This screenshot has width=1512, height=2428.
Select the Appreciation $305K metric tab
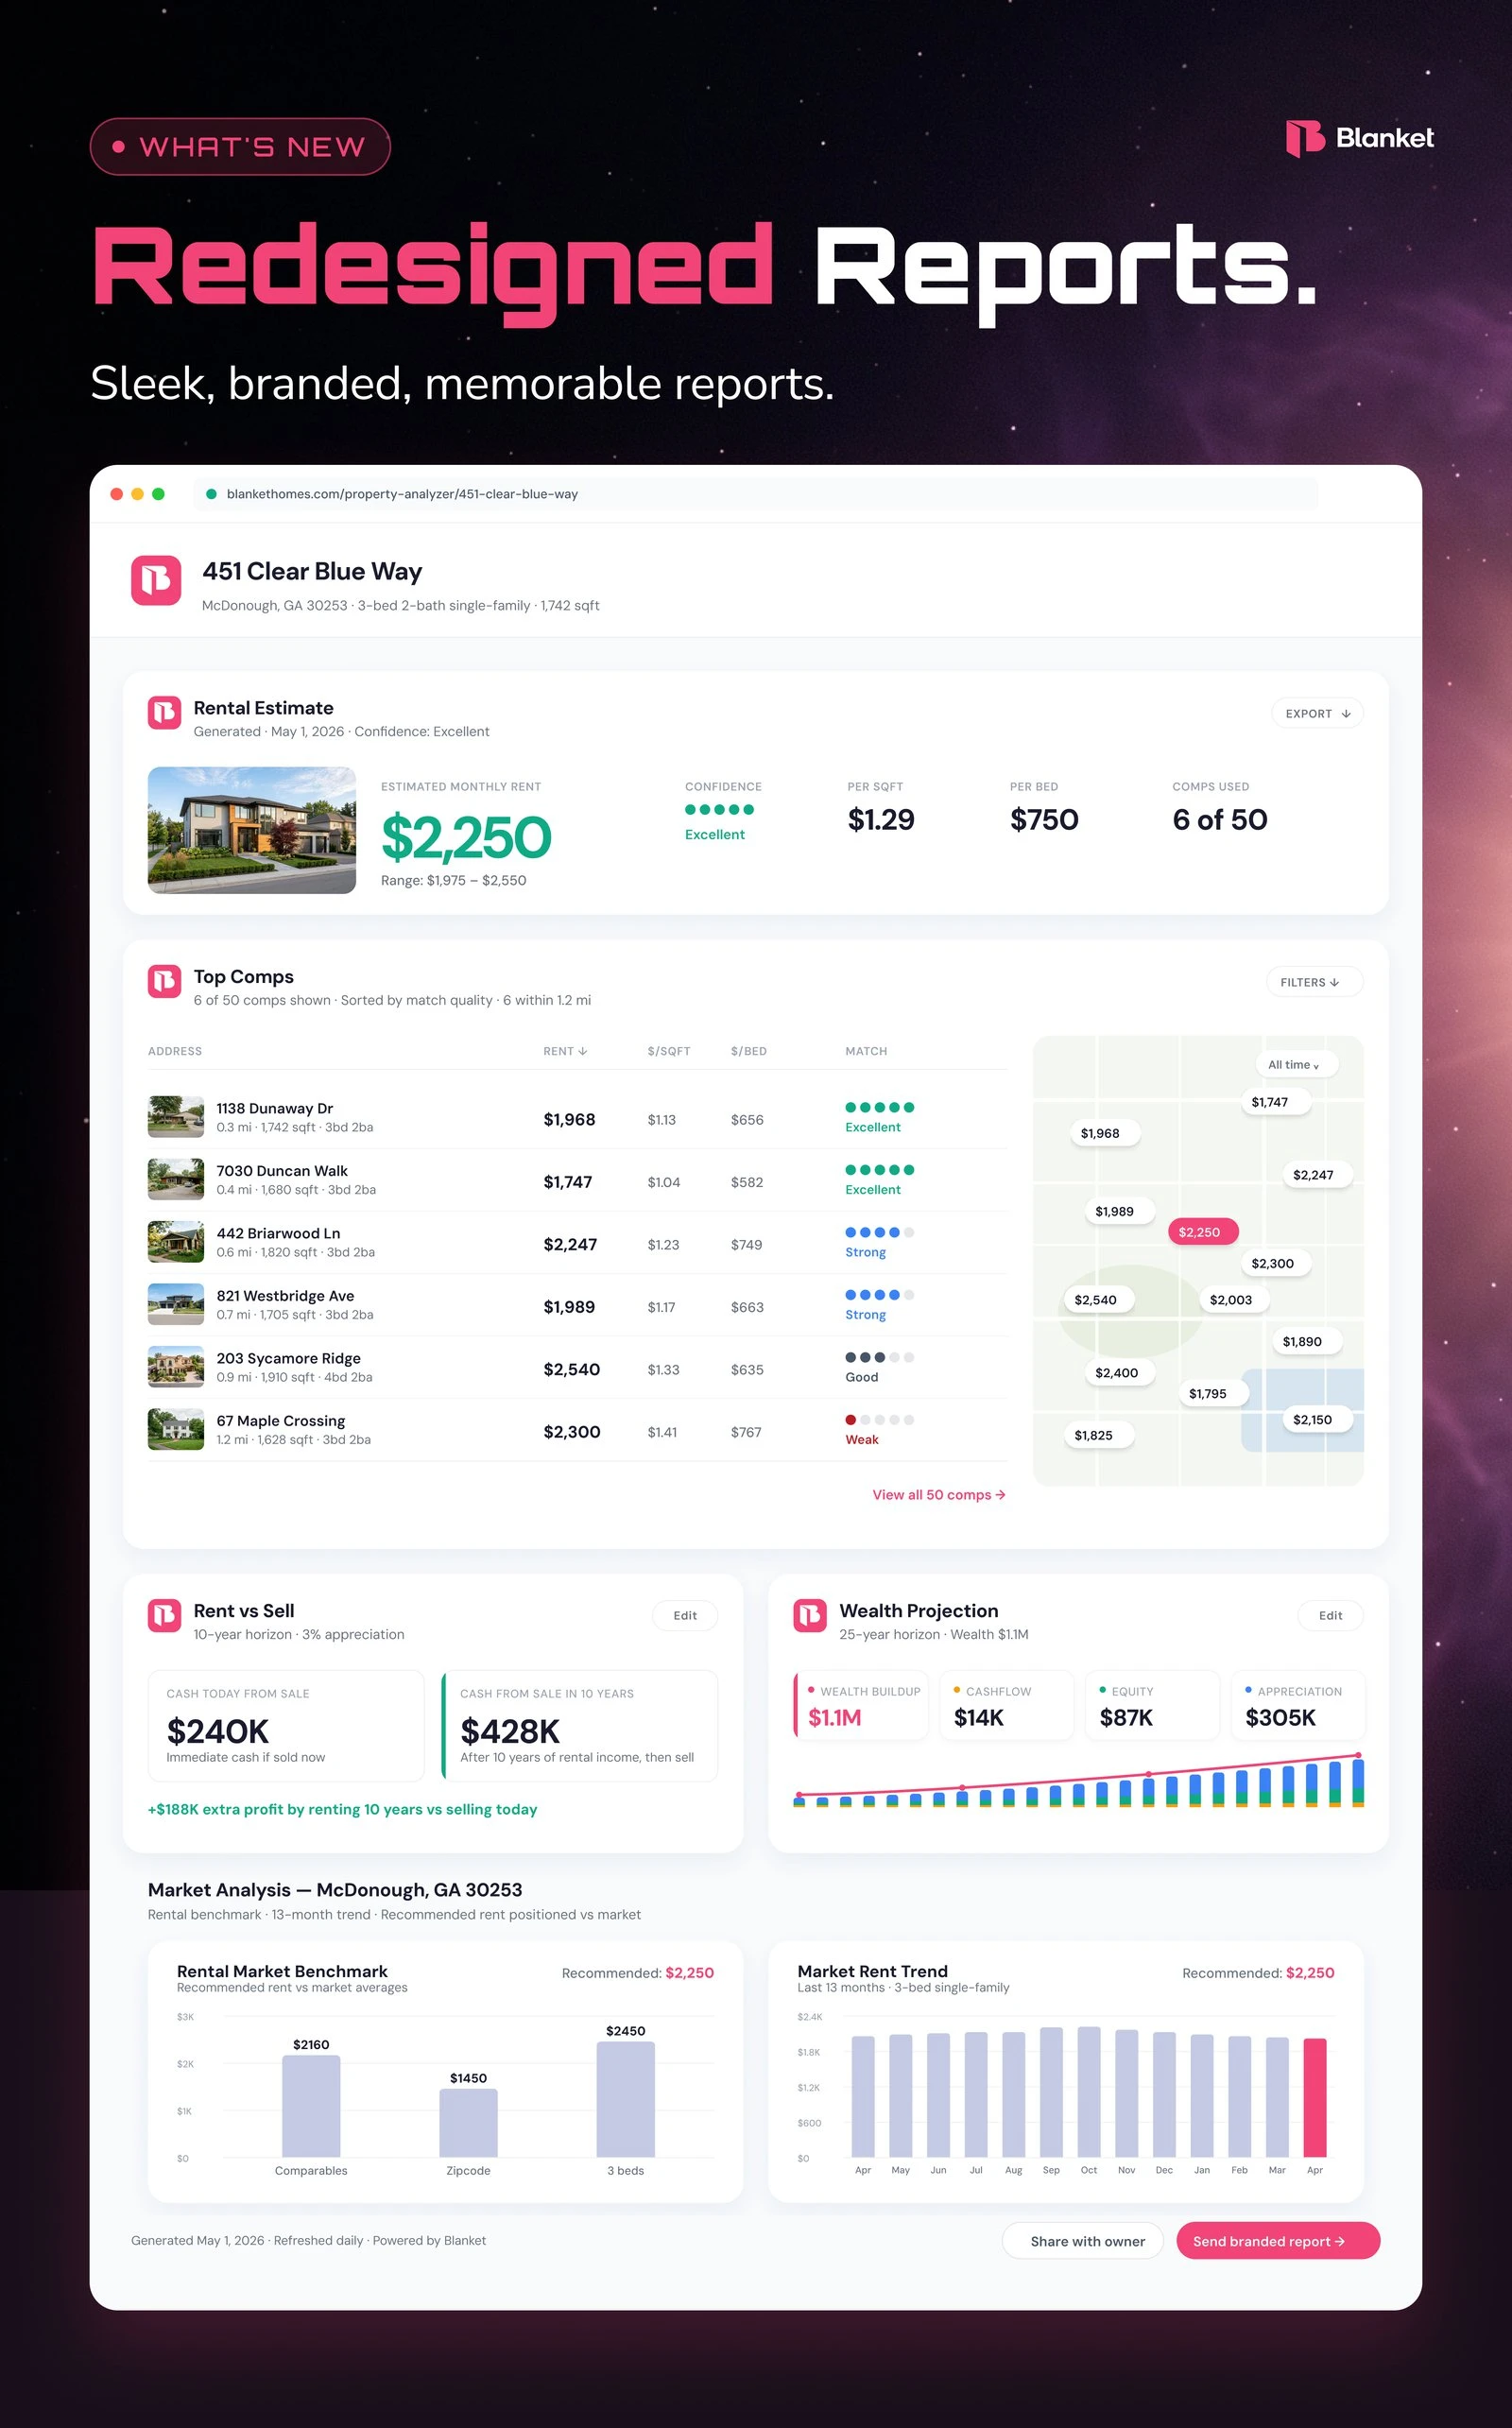(x=1298, y=1706)
